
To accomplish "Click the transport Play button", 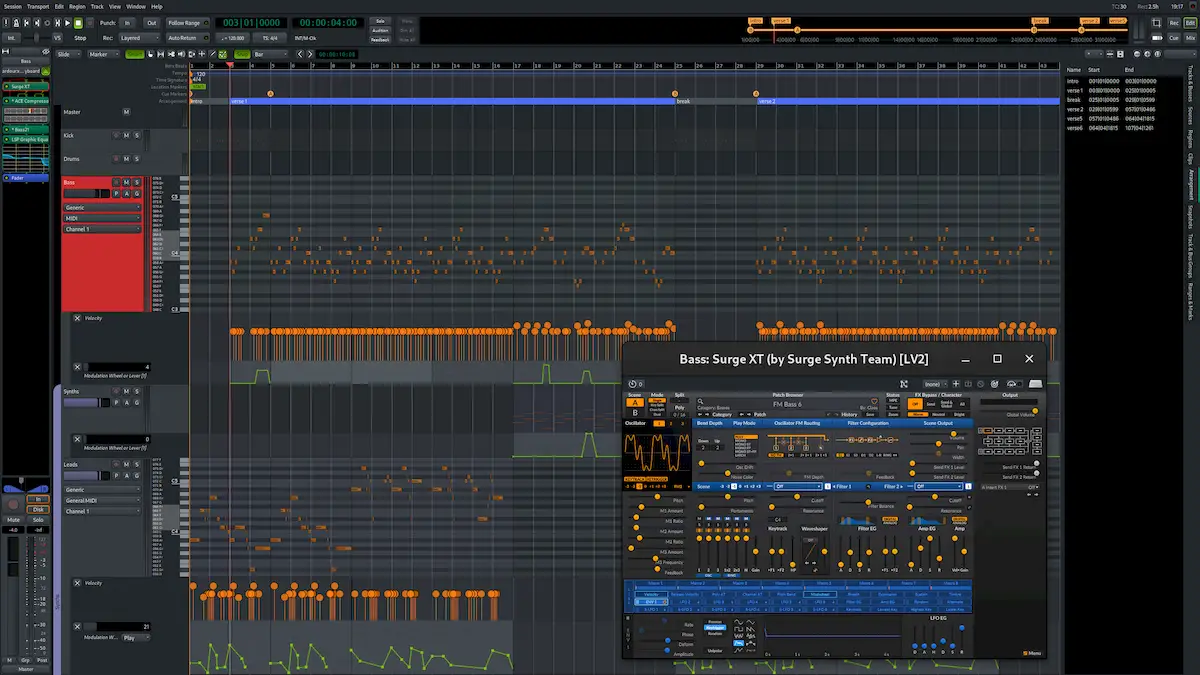I will pos(68,23).
